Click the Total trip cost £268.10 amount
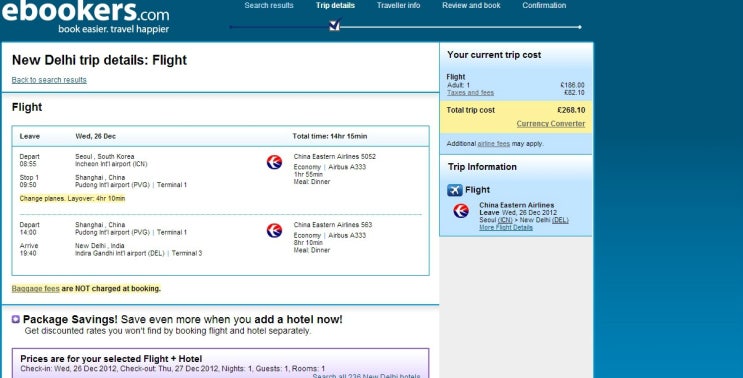This screenshot has width=743, height=378. coord(571,110)
